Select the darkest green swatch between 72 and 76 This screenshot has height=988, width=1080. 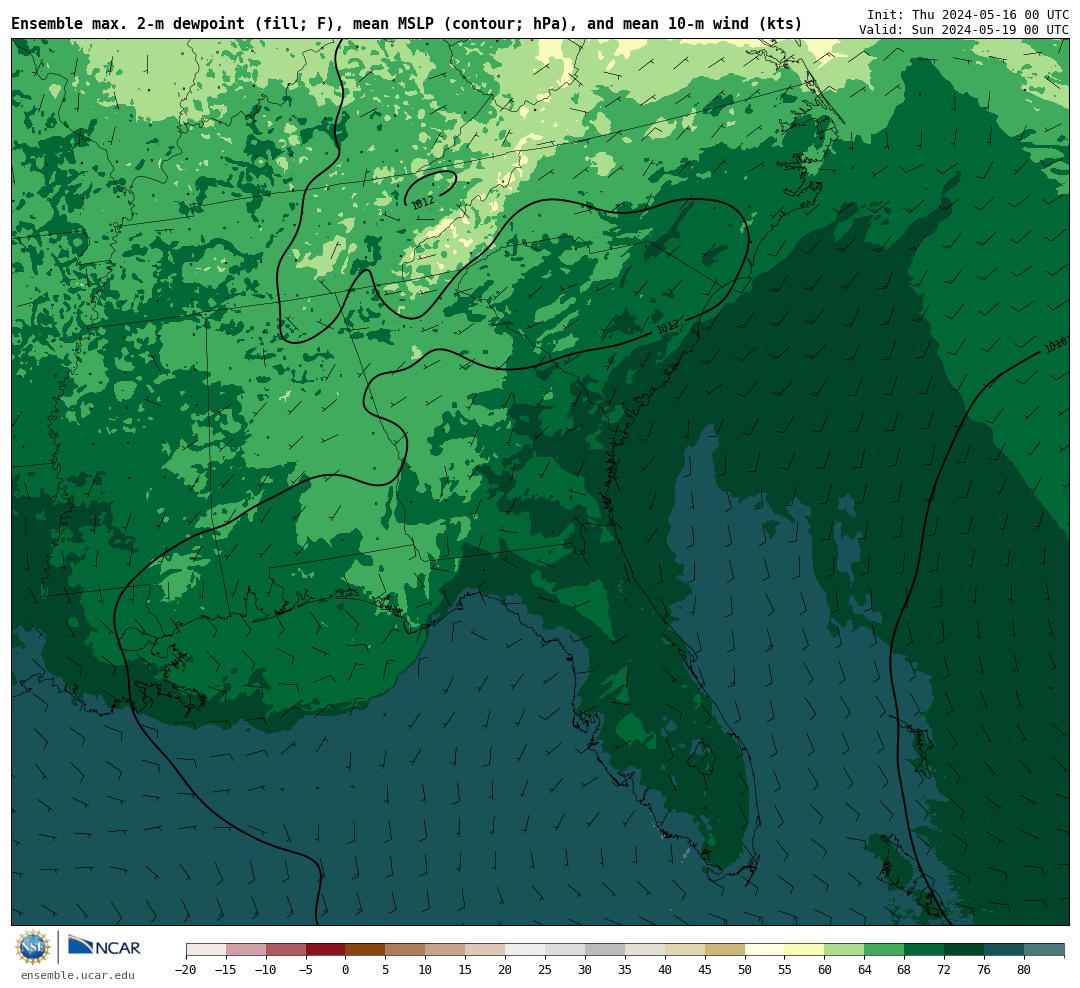964,949
